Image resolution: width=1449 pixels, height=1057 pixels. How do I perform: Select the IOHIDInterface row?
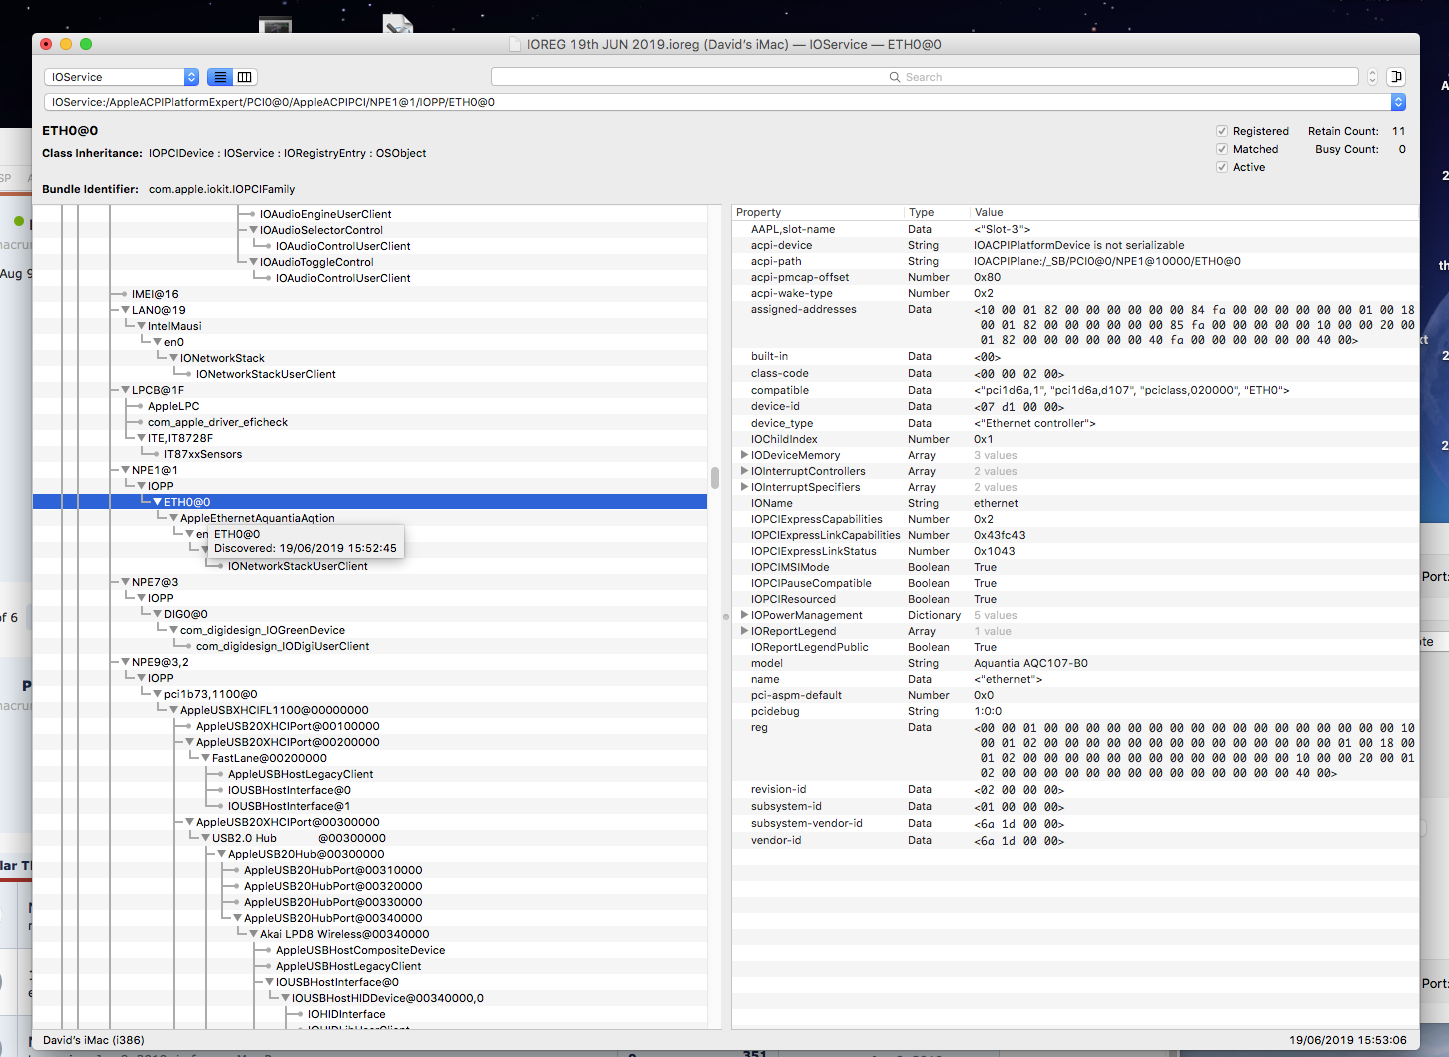(x=346, y=1014)
